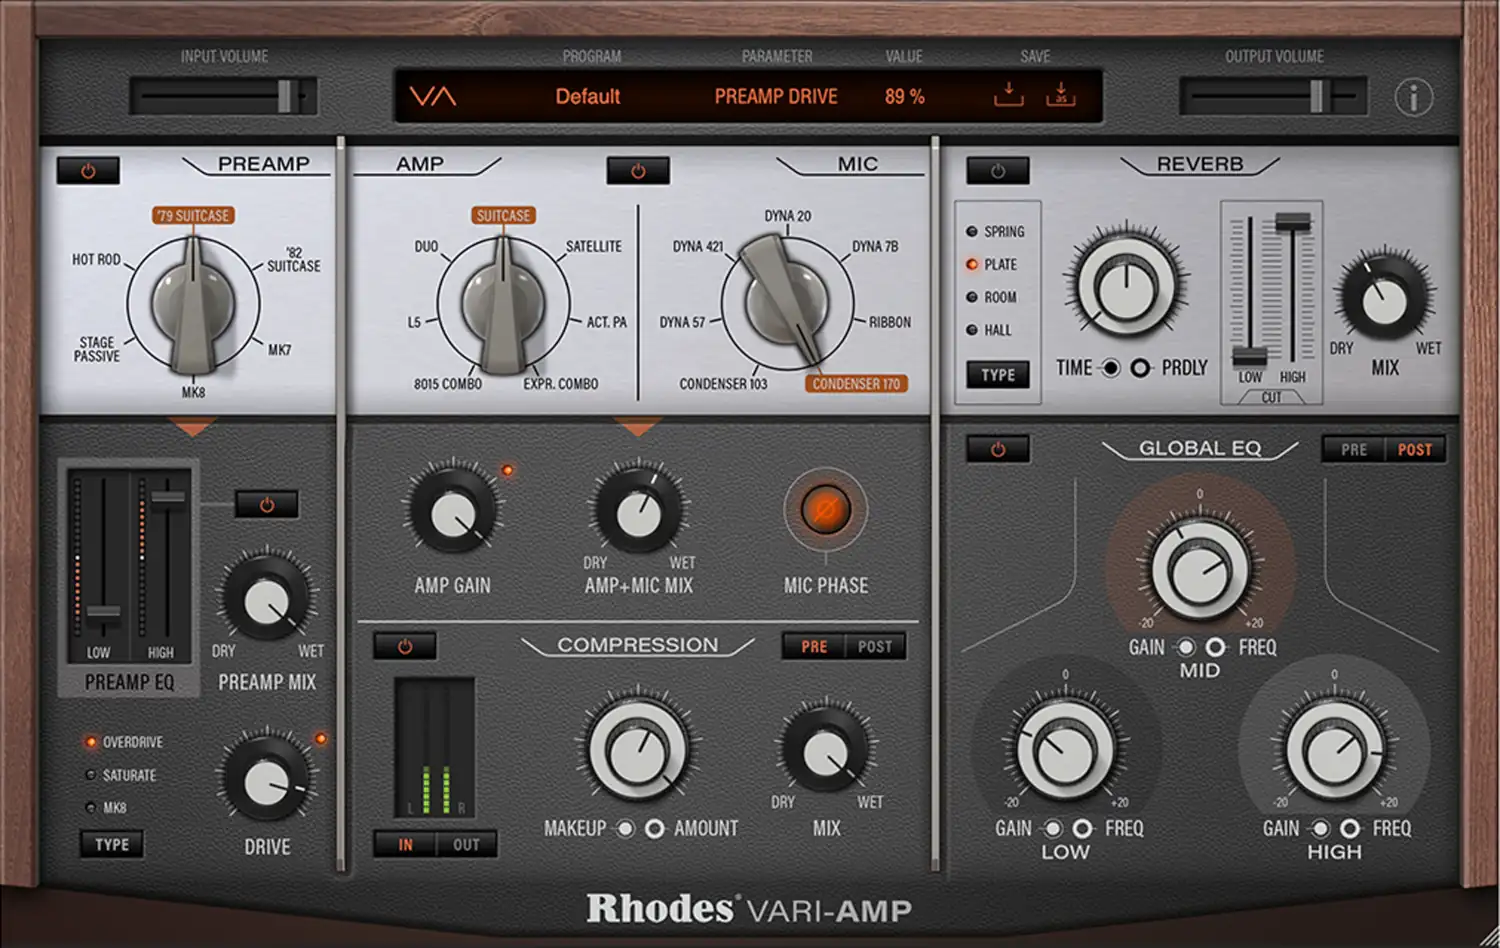Click the reverb TYPE button
The width and height of the screenshot is (1500, 948).
click(x=996, y=375)
